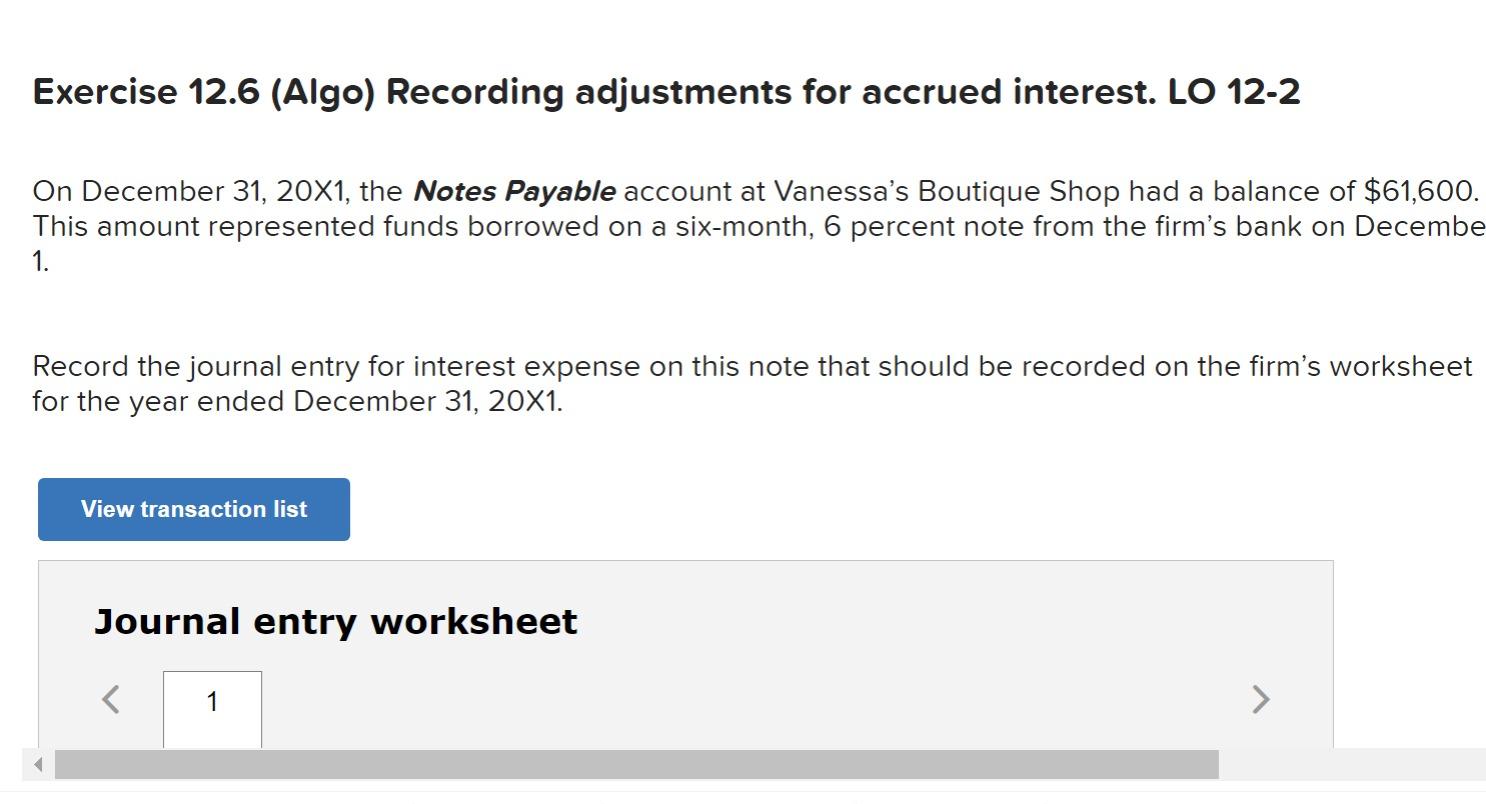The width and height of the screenshot is (1486, 804).
Task: Go to previous journal entry with left chevron
Action: pyautogui.click(x=111, y=699)
